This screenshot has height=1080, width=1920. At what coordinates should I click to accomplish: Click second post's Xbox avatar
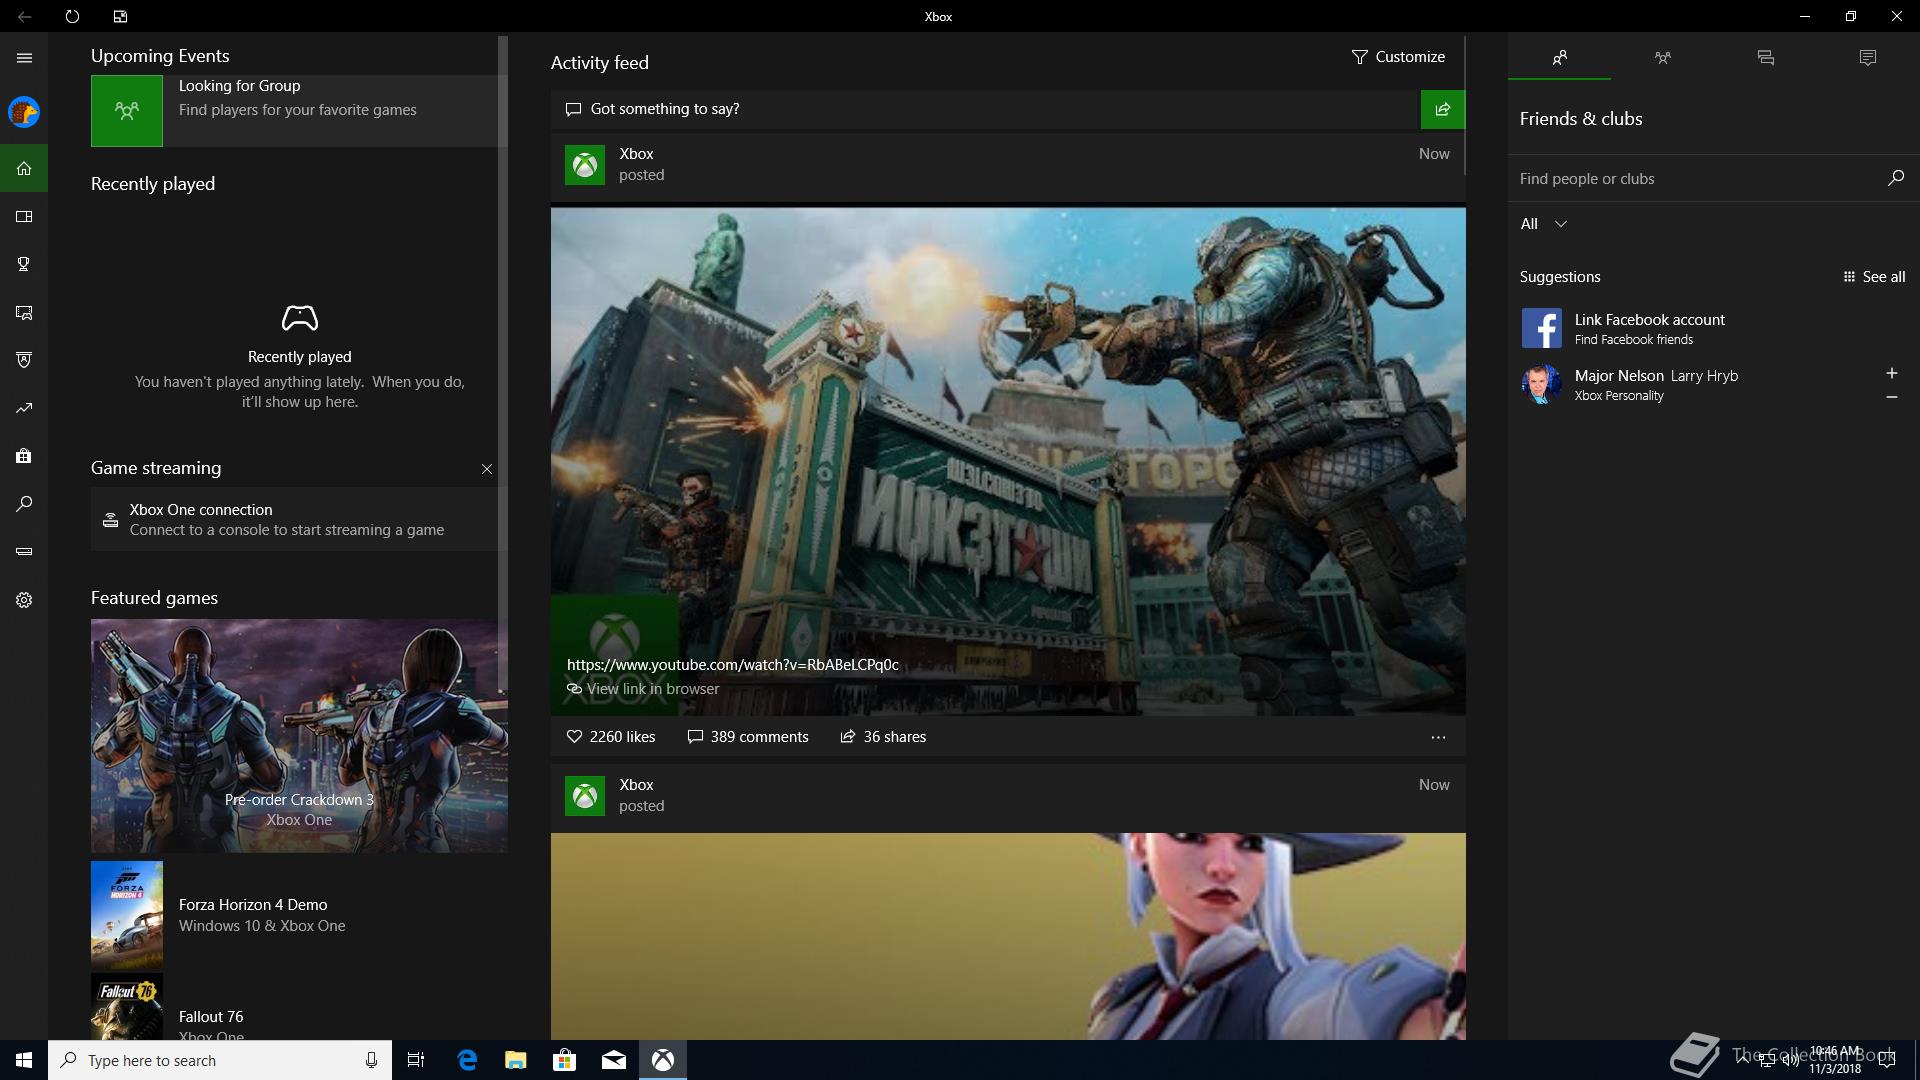[x=585, y=796]
